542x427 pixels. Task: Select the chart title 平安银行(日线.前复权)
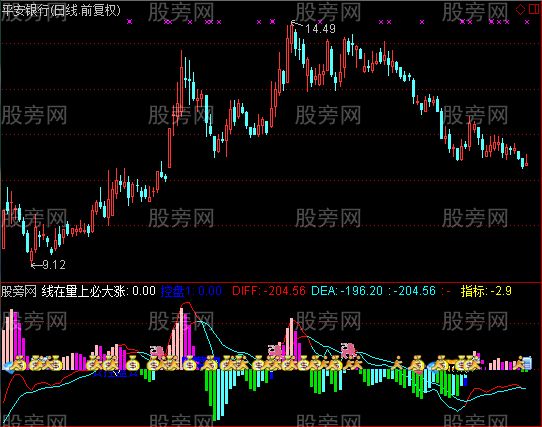[x=61, y=10]
